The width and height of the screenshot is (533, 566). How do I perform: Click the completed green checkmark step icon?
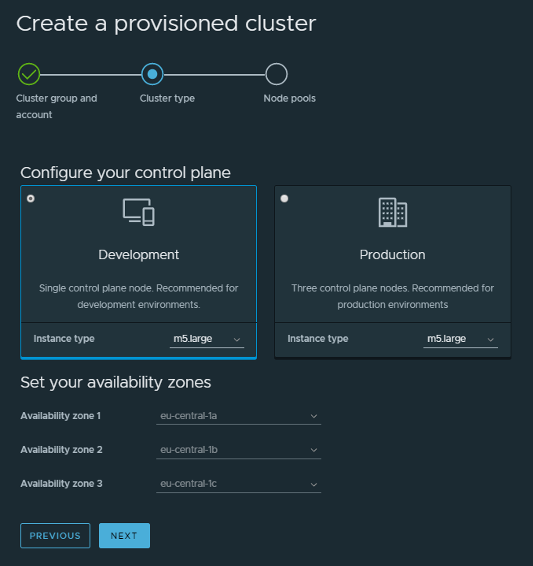click(x=29, y=74)
